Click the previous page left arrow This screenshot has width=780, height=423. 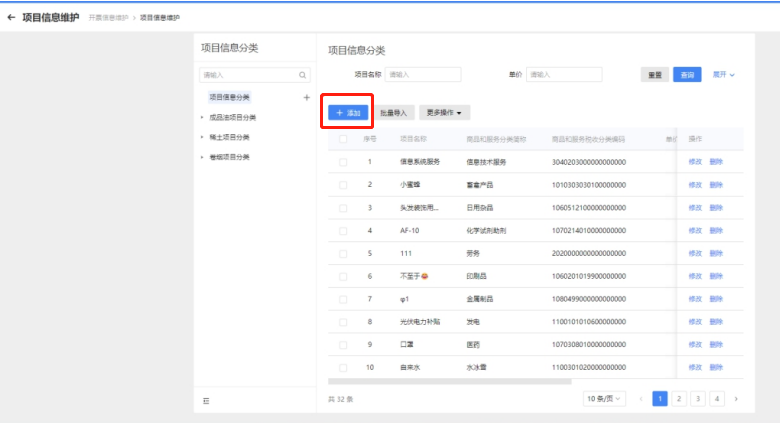641,398
